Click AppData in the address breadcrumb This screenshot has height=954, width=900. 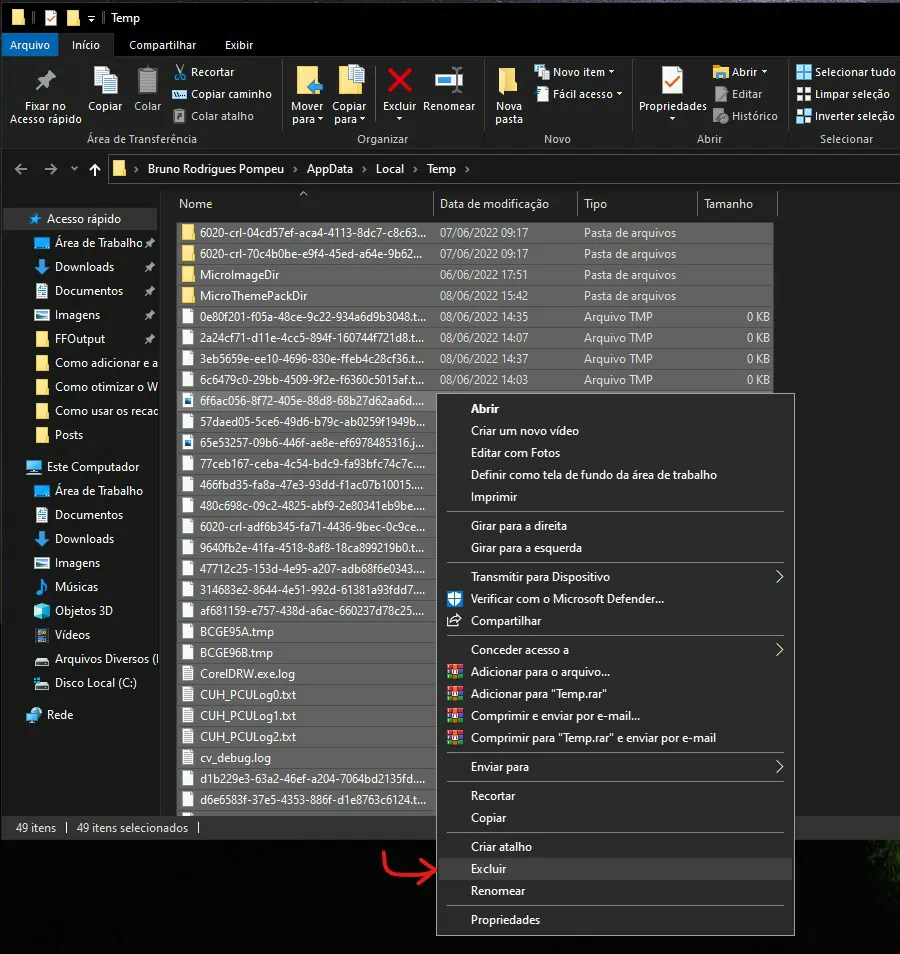330,169
